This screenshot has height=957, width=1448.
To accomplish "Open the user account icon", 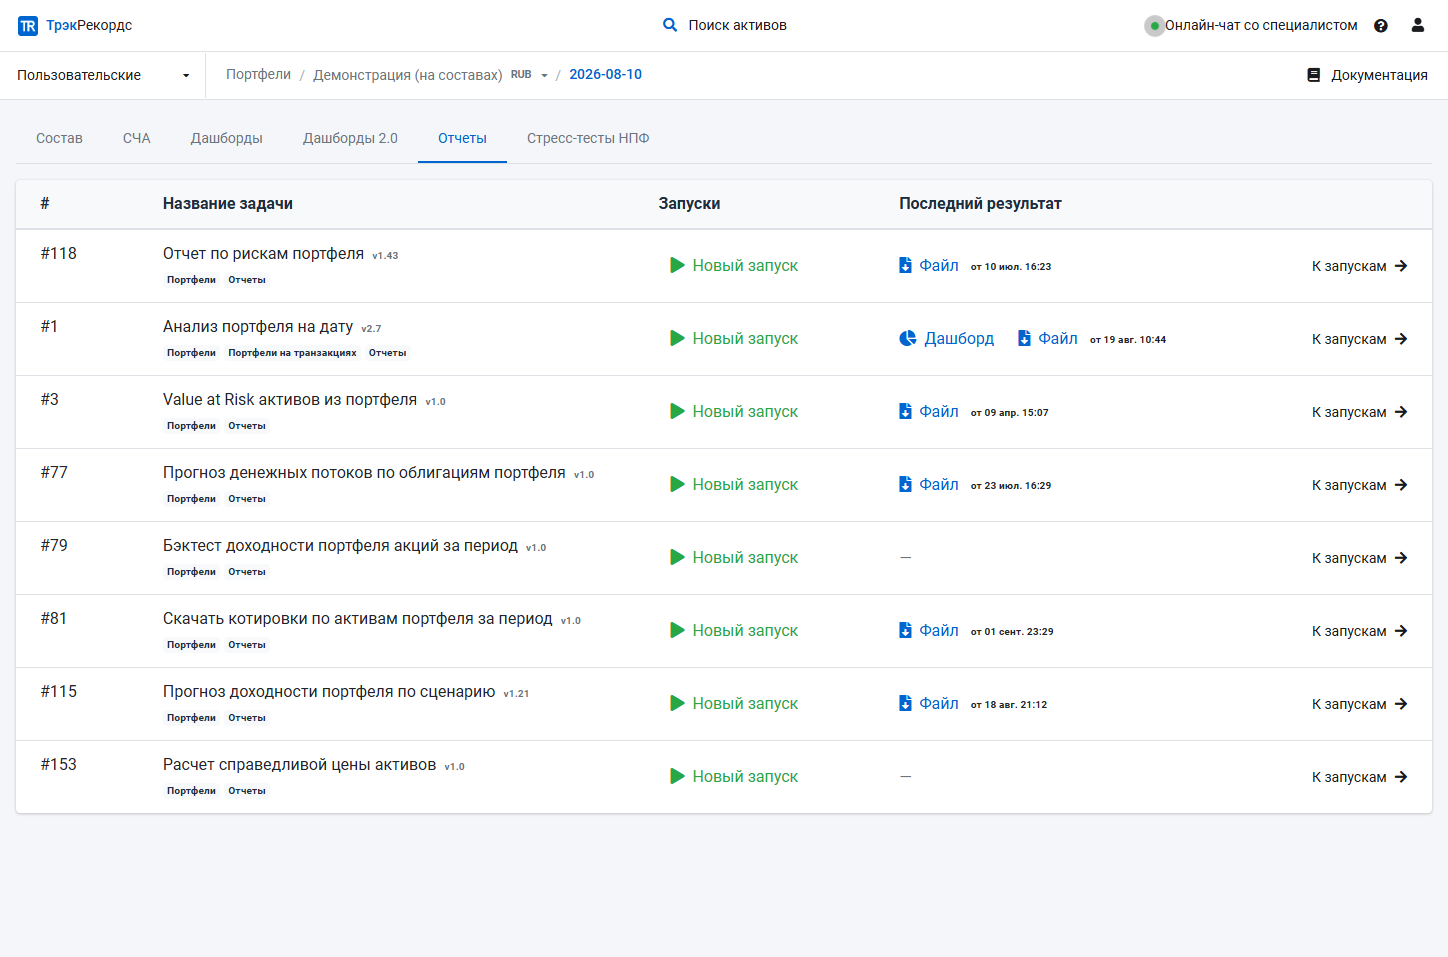I will point(1417,25).
